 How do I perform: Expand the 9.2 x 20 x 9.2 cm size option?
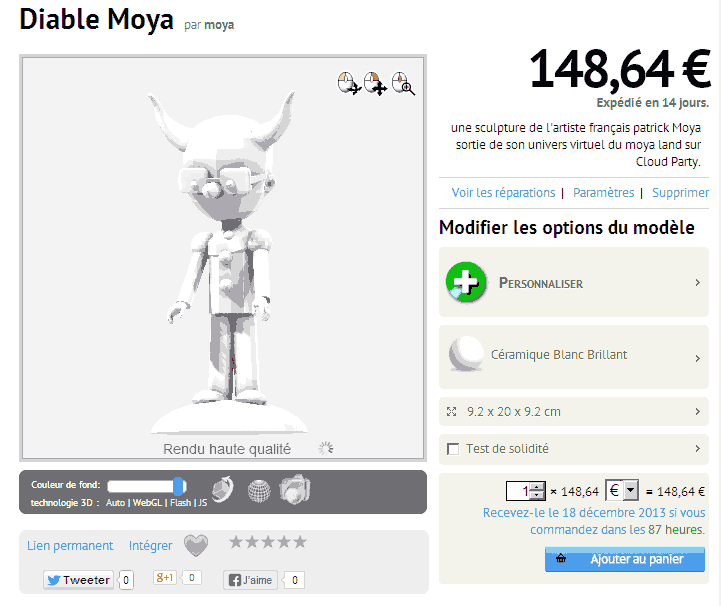[x=574, y=412]
